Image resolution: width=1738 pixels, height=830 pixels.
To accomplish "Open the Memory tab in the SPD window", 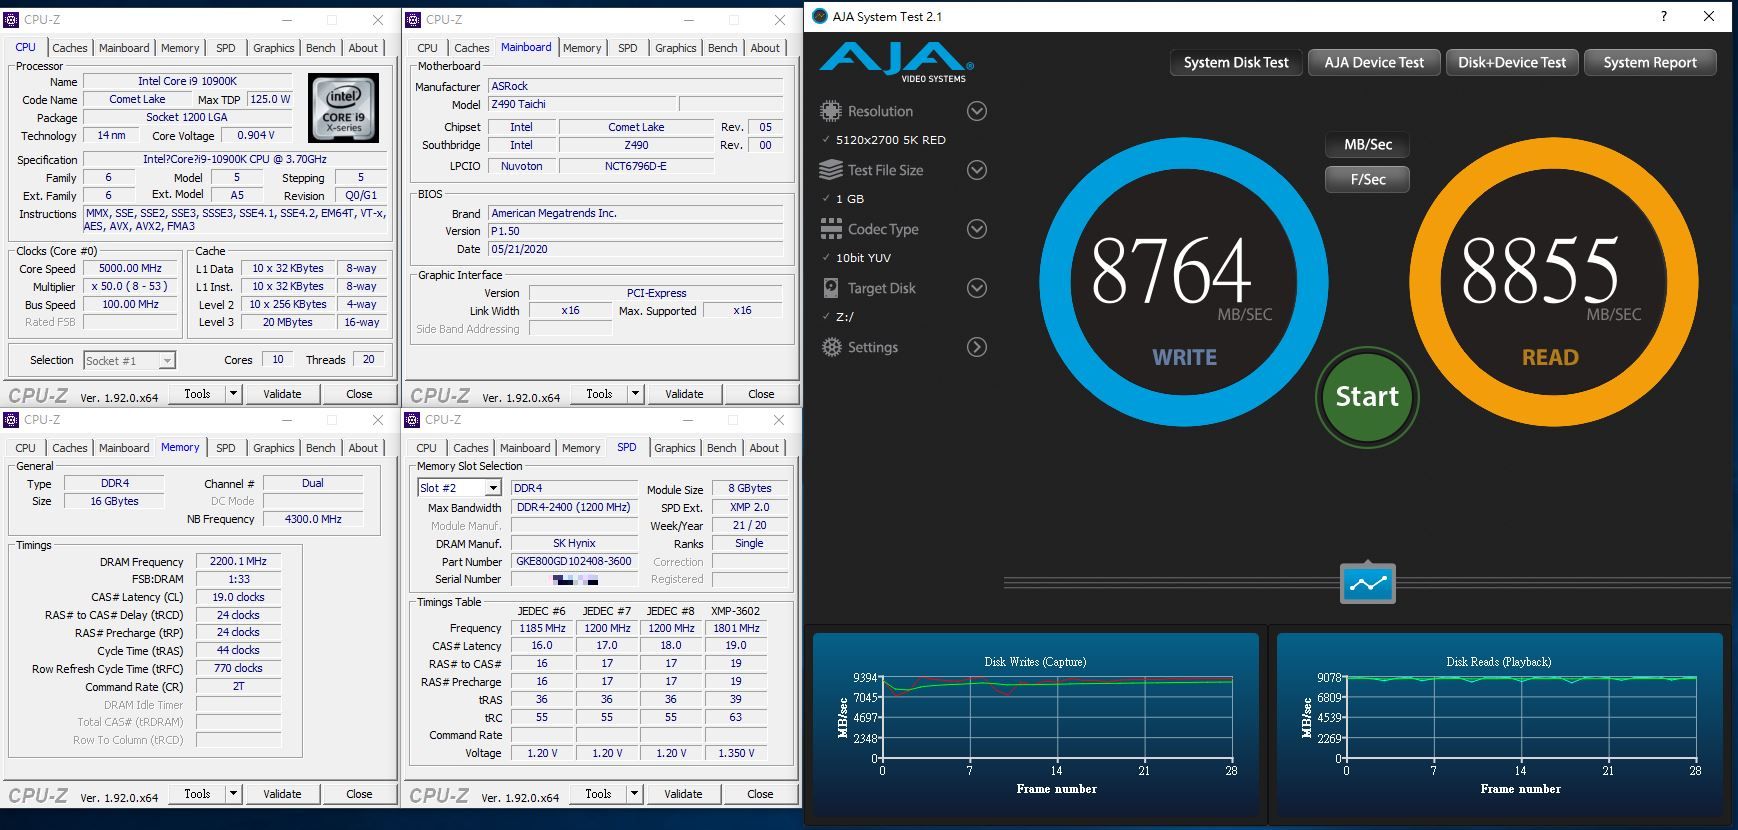I will 581,448.
